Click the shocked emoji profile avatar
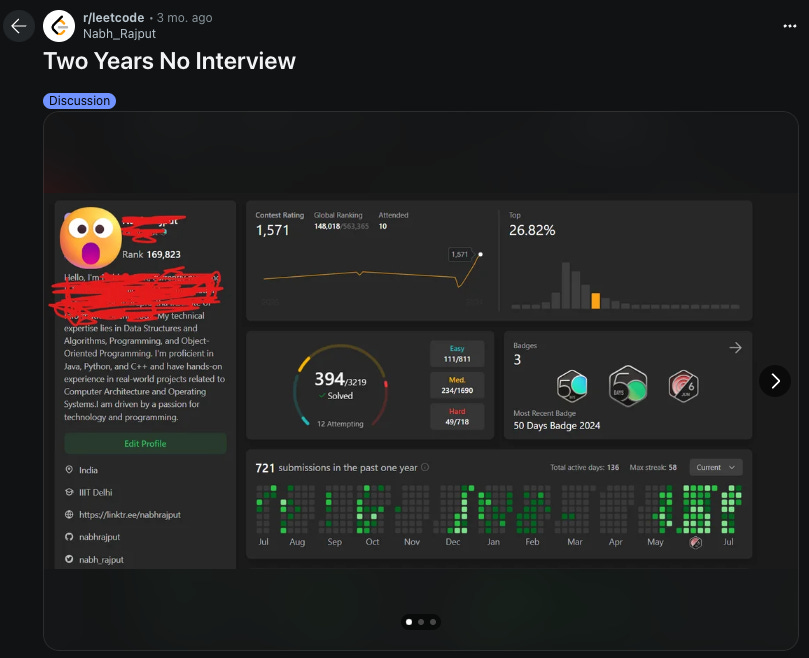 pyautogui.click(x=91, y=237)
